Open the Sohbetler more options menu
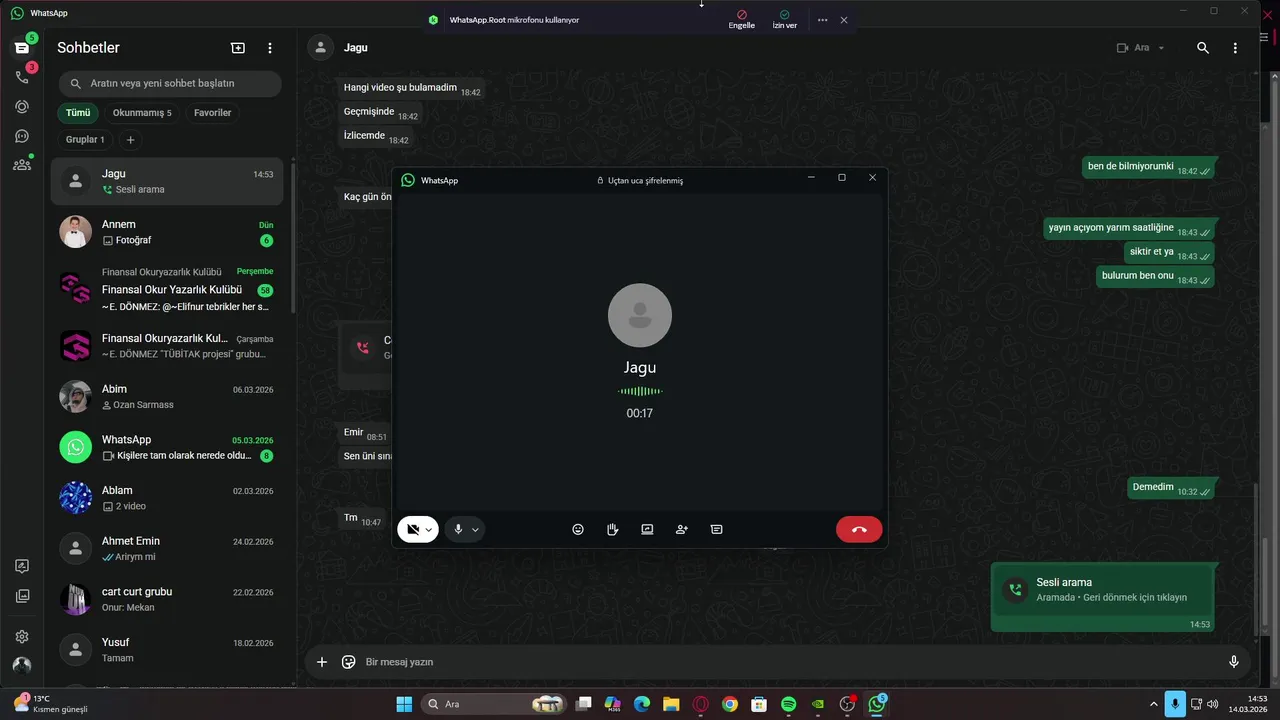The image size is (1280, 720). tap(270, 48)
